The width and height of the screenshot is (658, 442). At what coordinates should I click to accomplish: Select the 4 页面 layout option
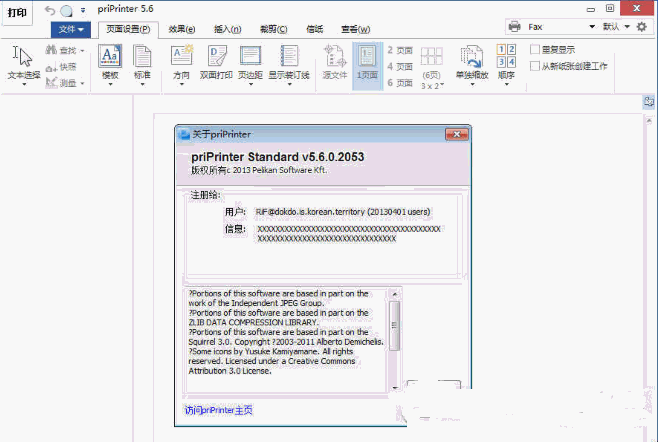[x=400, y=67]
